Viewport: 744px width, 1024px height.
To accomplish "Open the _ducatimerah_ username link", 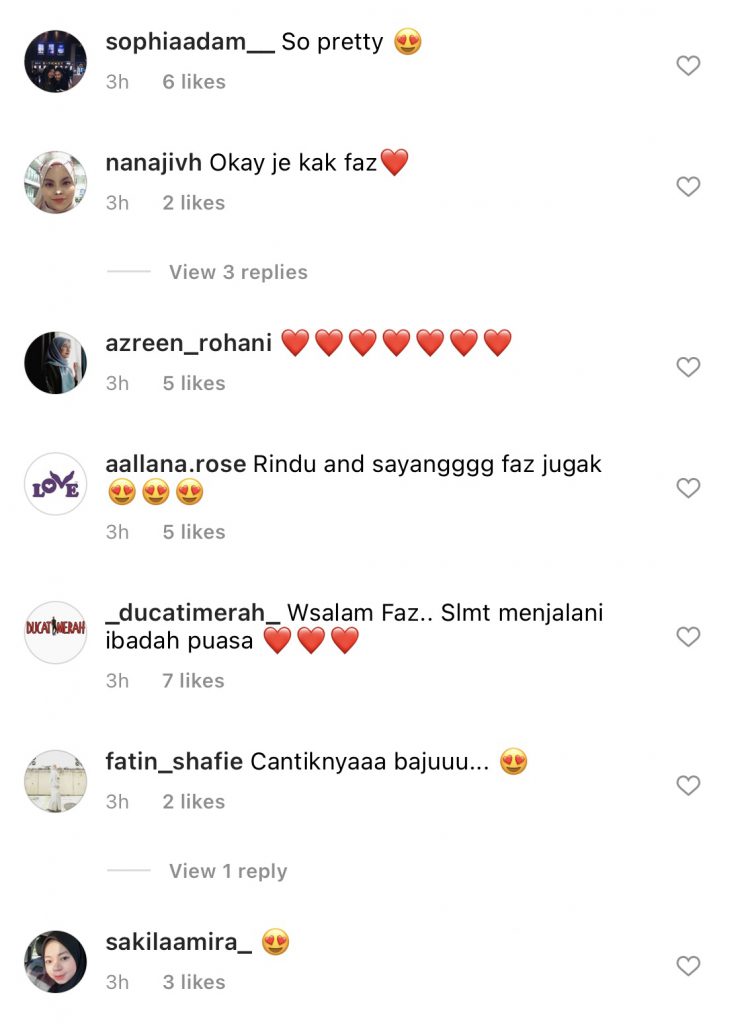I will coord(193,613).
